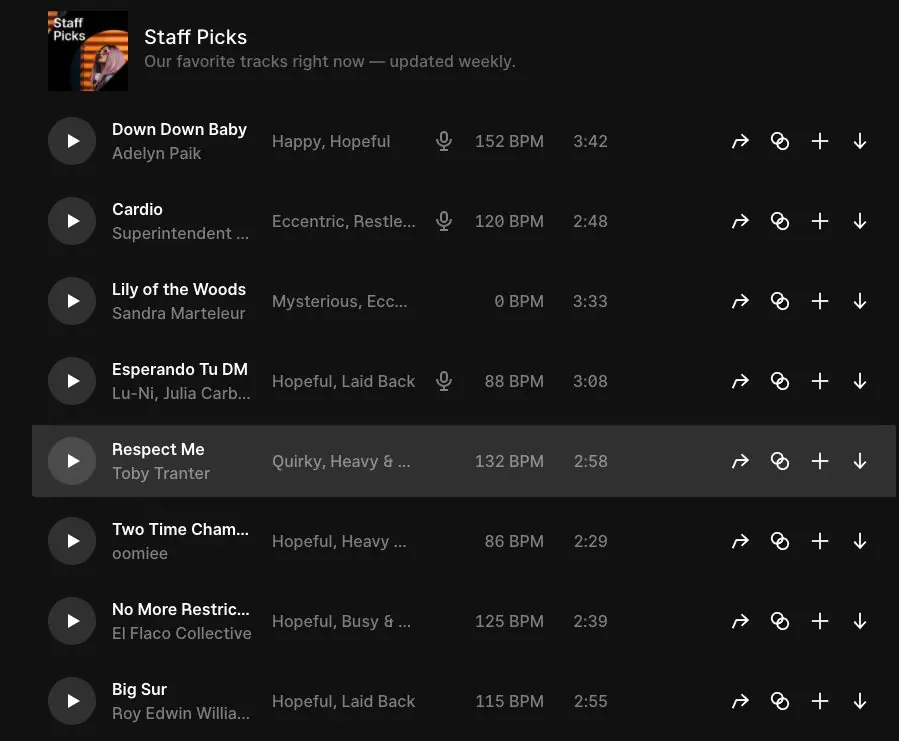This screenshot has height=741, width=899.
Task: Download the Esperando Tu DM track
Action: point(860,381)
